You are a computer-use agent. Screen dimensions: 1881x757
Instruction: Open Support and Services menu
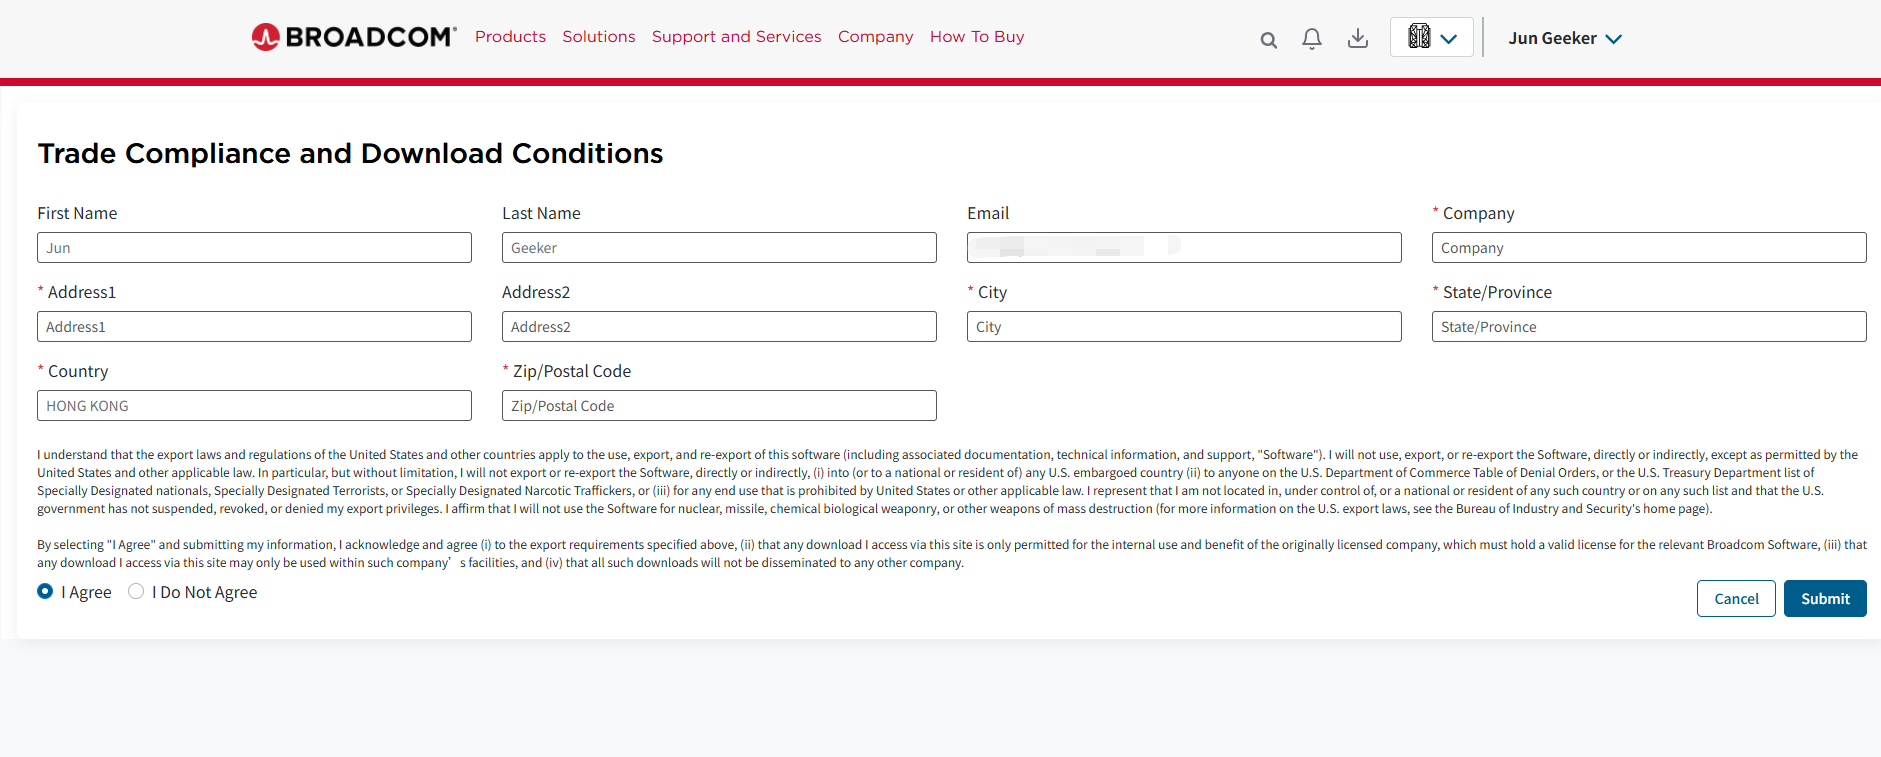[x=737, y=37]
